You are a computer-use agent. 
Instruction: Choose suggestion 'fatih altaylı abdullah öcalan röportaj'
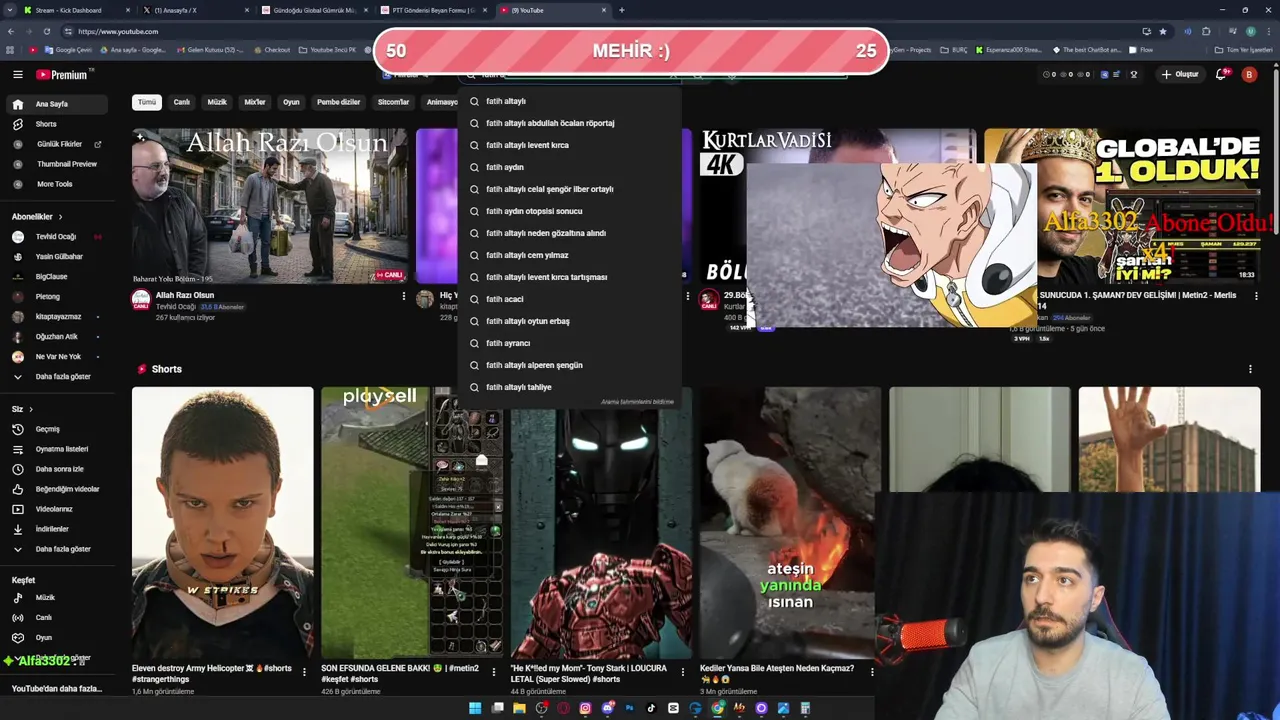[x=569, y=123]
